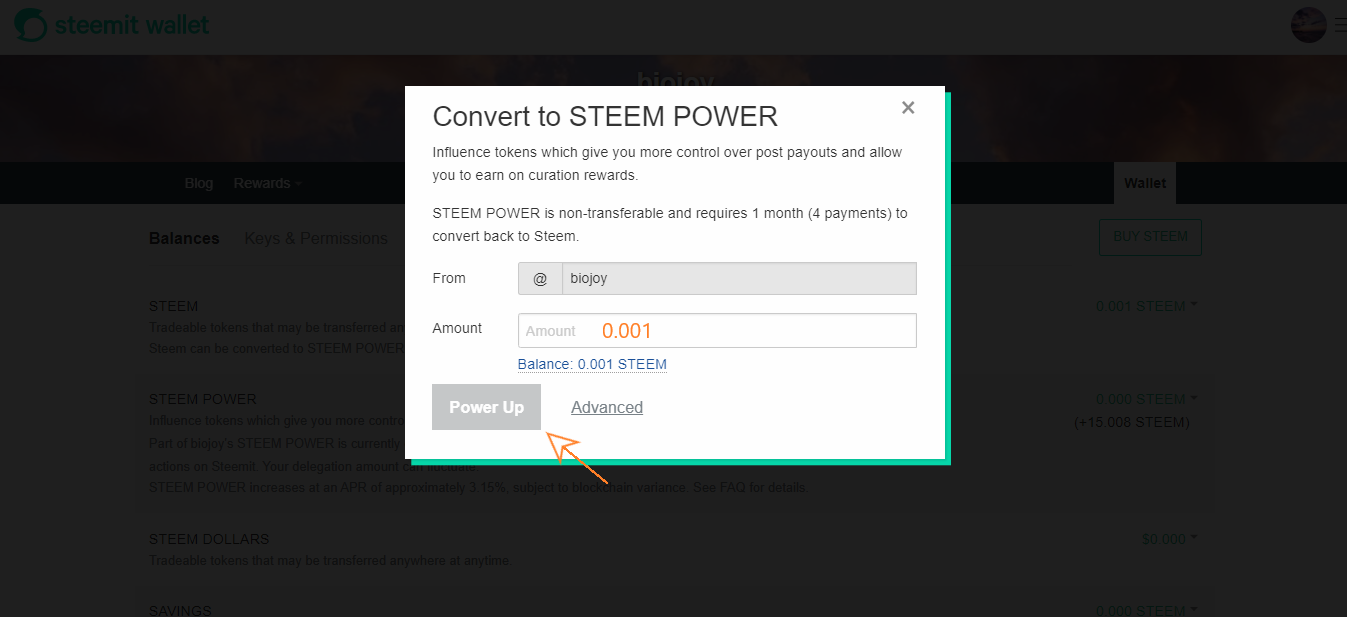This screenshot has height=617, width=1347.
Task: Click the Balance: 0.001 STEEM link
Action: click(x=592, y=364)
